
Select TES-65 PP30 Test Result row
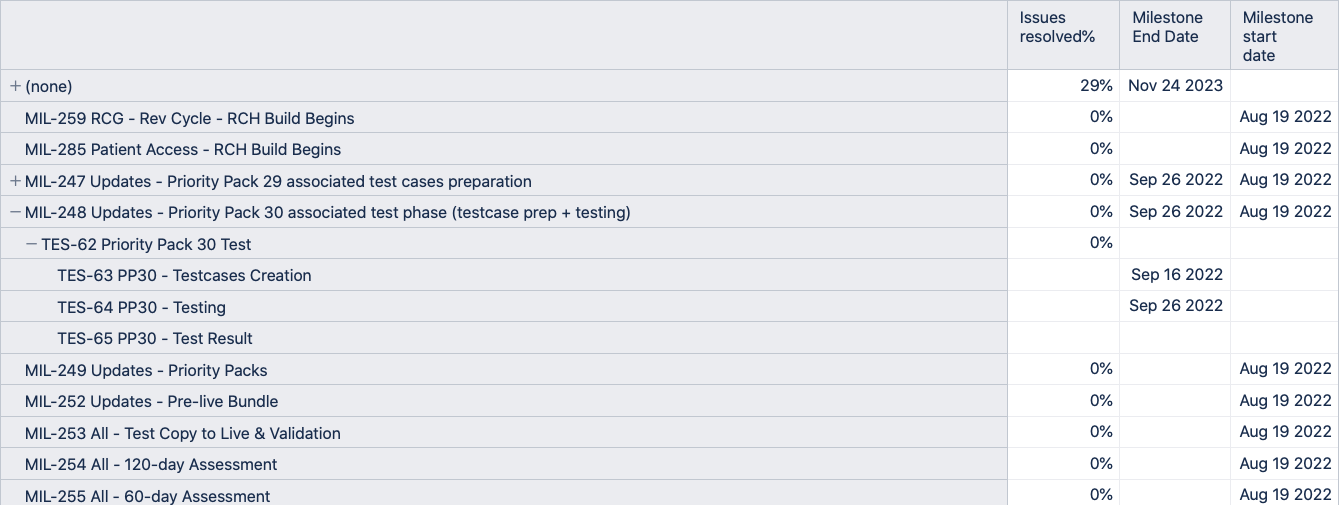pyautogui.click(x=155, y=339)
